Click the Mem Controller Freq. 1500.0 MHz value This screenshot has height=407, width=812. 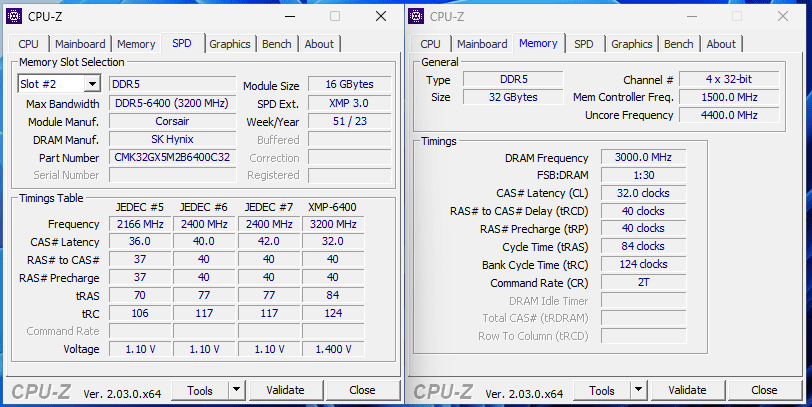[x=729, y=97]
